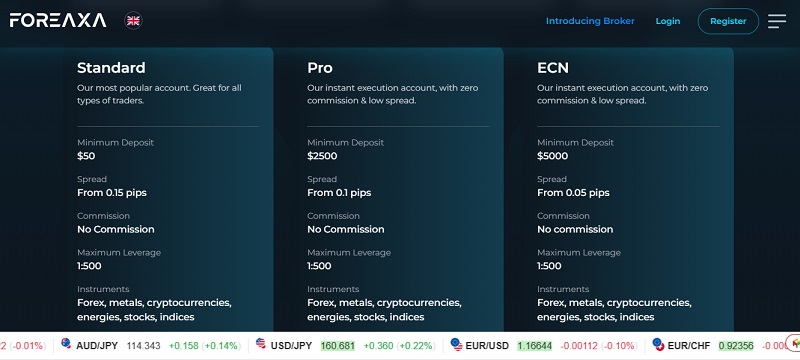This screenshot has width=800, height=360.
Task: Click the EUR/CHF price 0.92356
Action: point(736,346)
